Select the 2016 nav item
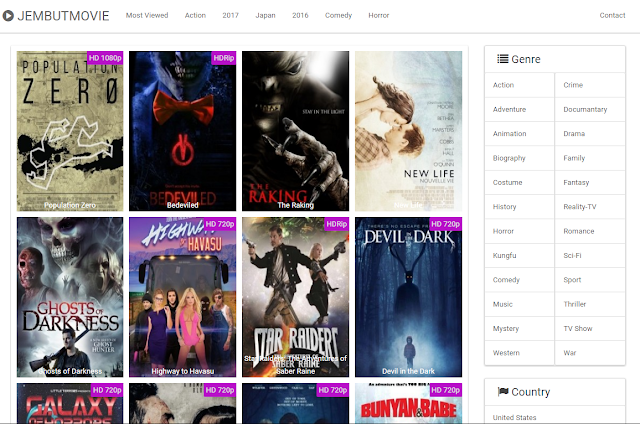This screenshot has width=640, height=424. pyautogui.click(x=300, y=16)
